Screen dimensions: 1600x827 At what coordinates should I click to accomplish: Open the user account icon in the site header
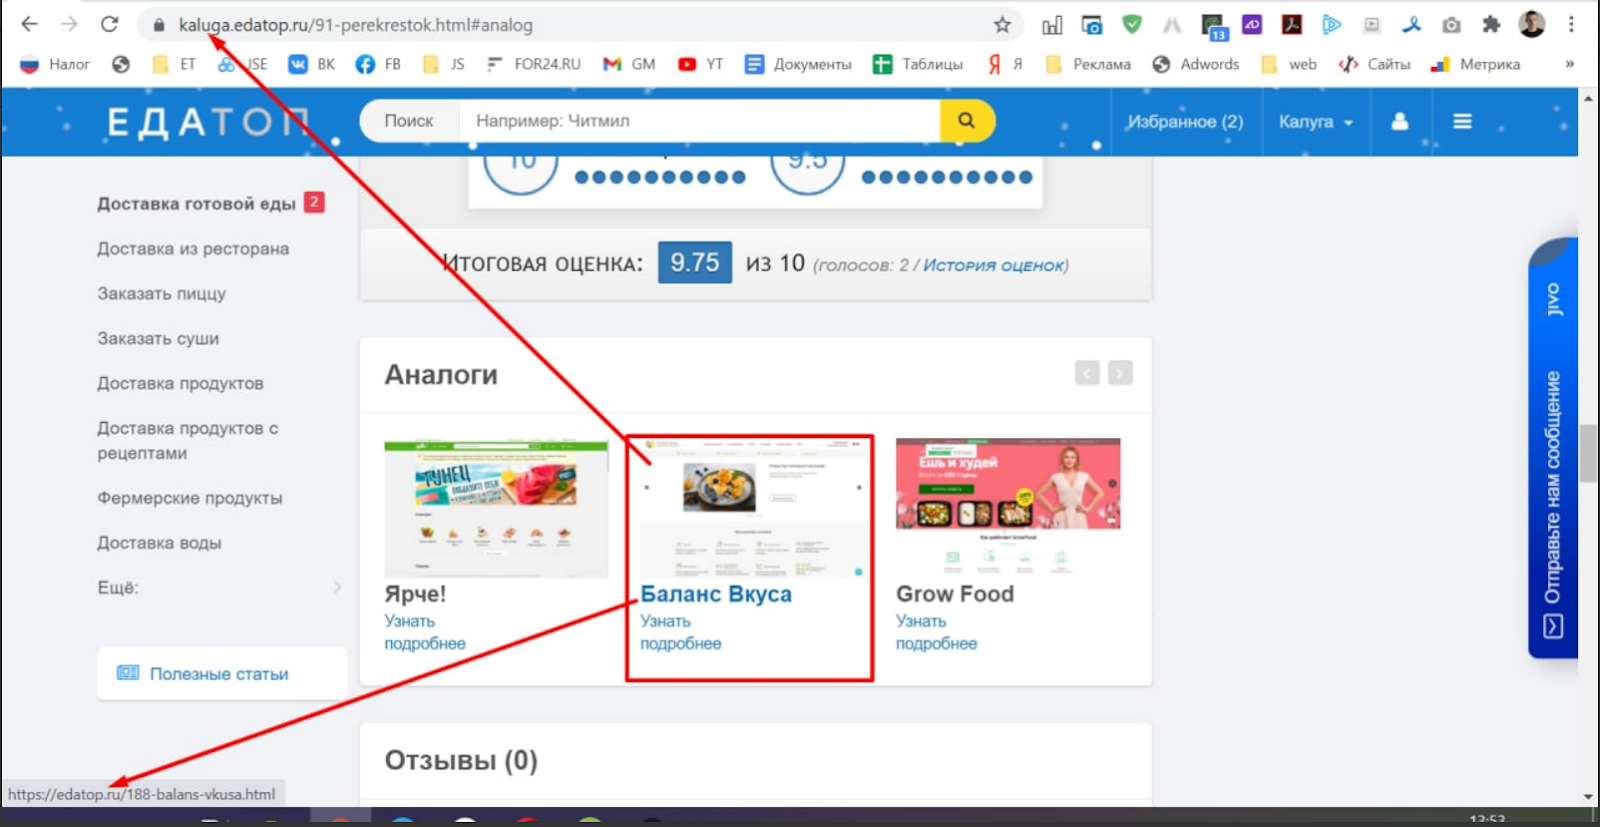coord(1400,121)
